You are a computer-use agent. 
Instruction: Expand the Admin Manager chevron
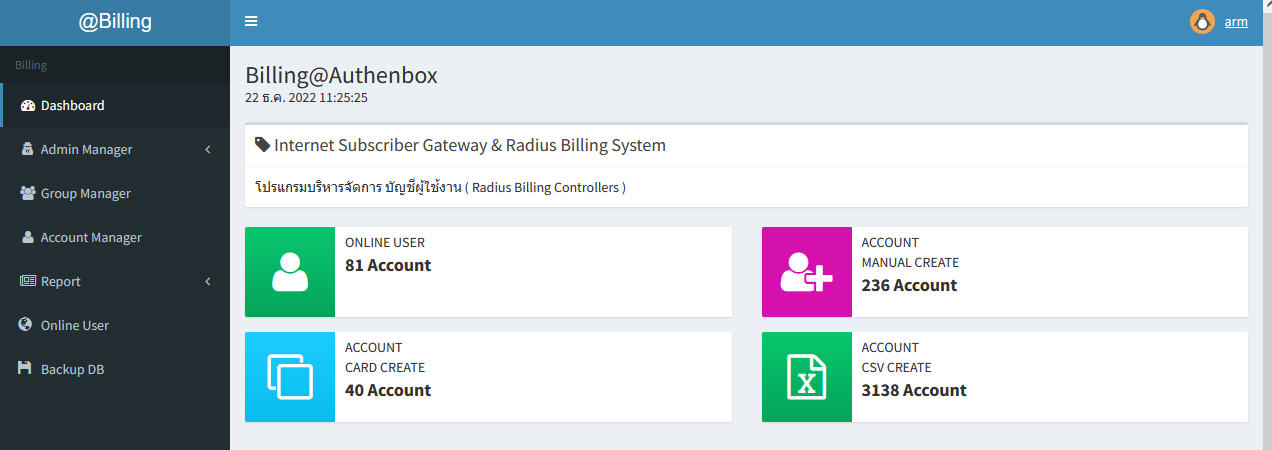(208, 150)
